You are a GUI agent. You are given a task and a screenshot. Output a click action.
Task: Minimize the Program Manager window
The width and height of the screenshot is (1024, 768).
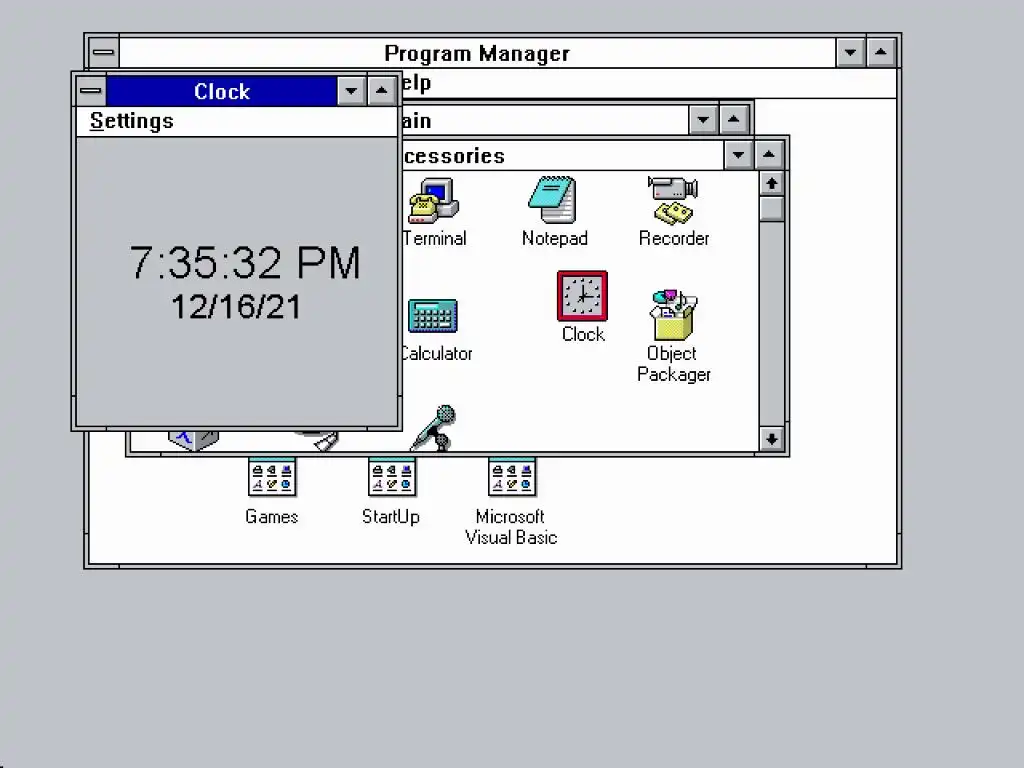(850, 52)
